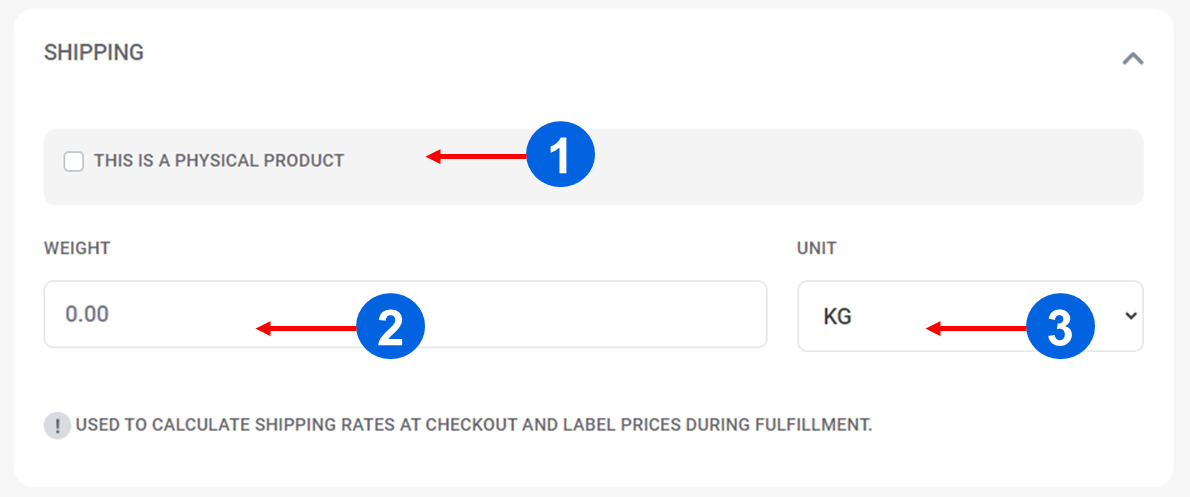This screenshot has height=497, width=1190.
Task: Click the Weight field label
Action: click(77, 248)
